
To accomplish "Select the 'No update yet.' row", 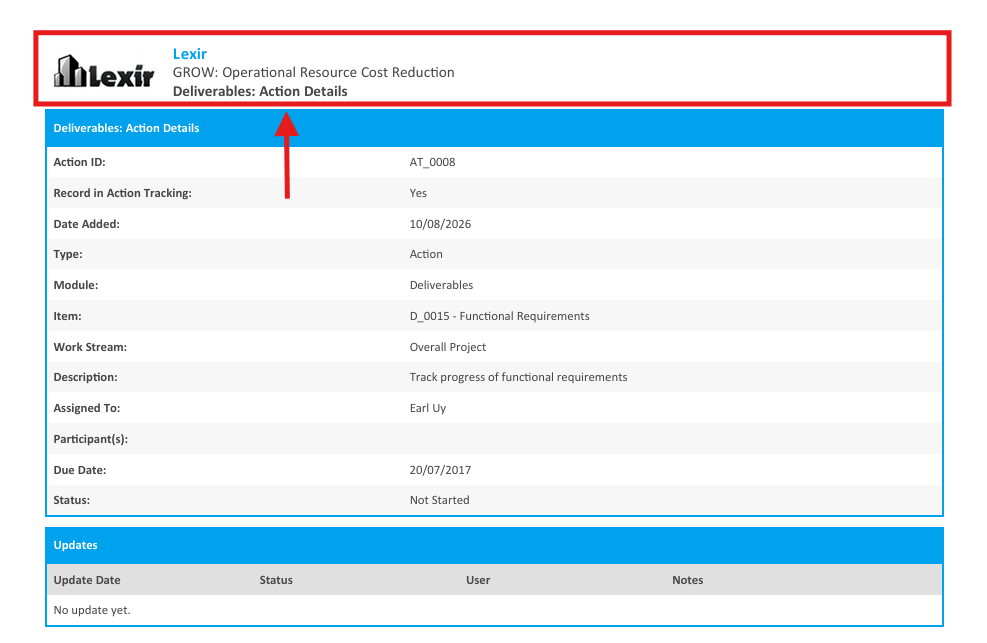I will click(494, 610).
